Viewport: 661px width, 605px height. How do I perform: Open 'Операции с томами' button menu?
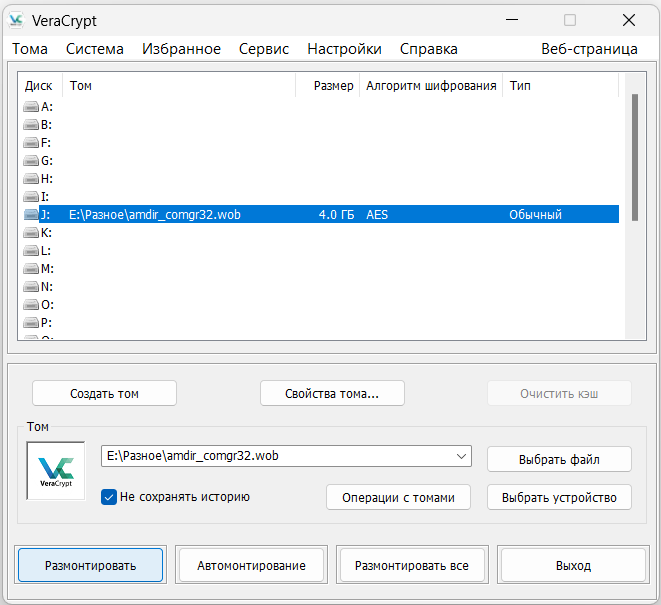tap(398, 497)
